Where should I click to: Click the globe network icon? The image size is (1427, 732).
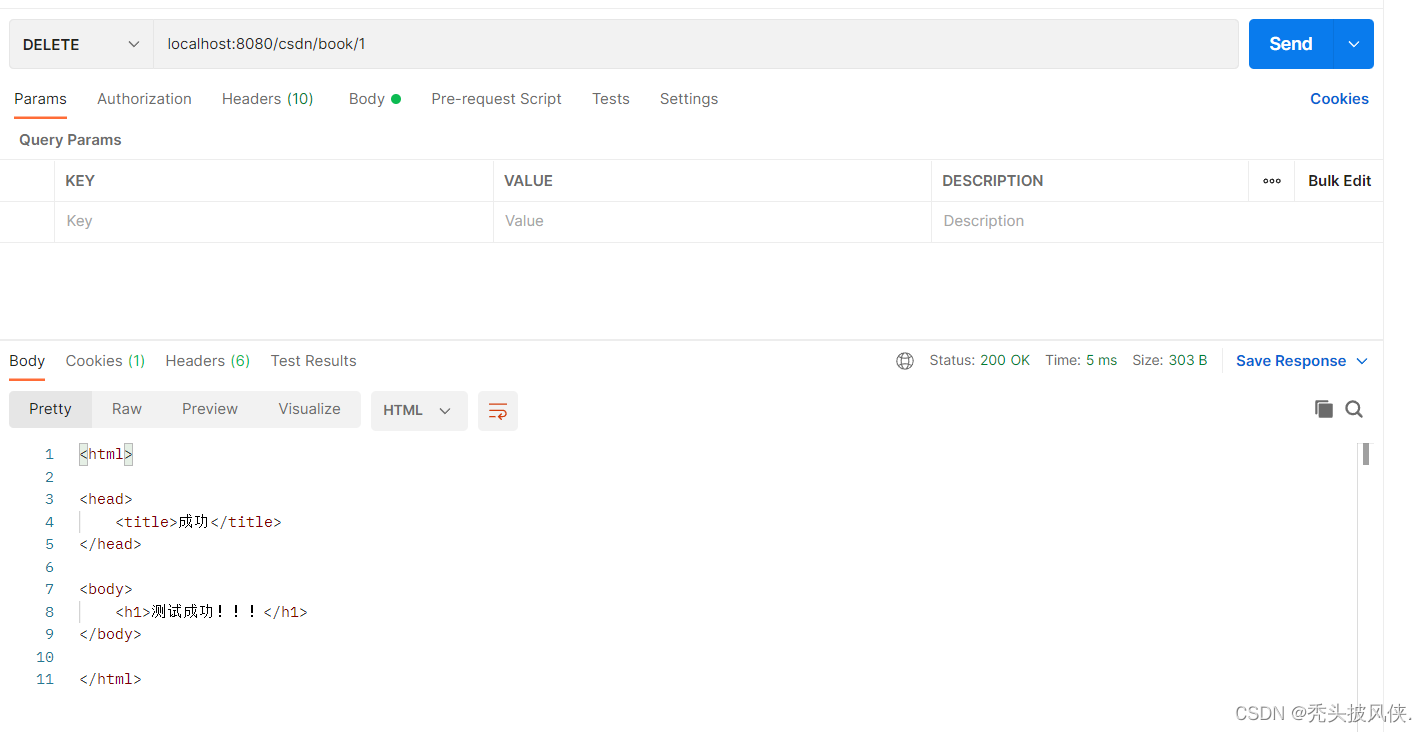[905, 361]
